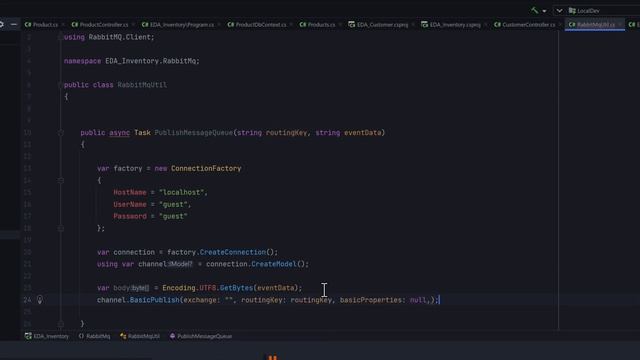Viewport: 640px width, 360px height.
Task: Click the BasicPublish method call
Action: 154,300
